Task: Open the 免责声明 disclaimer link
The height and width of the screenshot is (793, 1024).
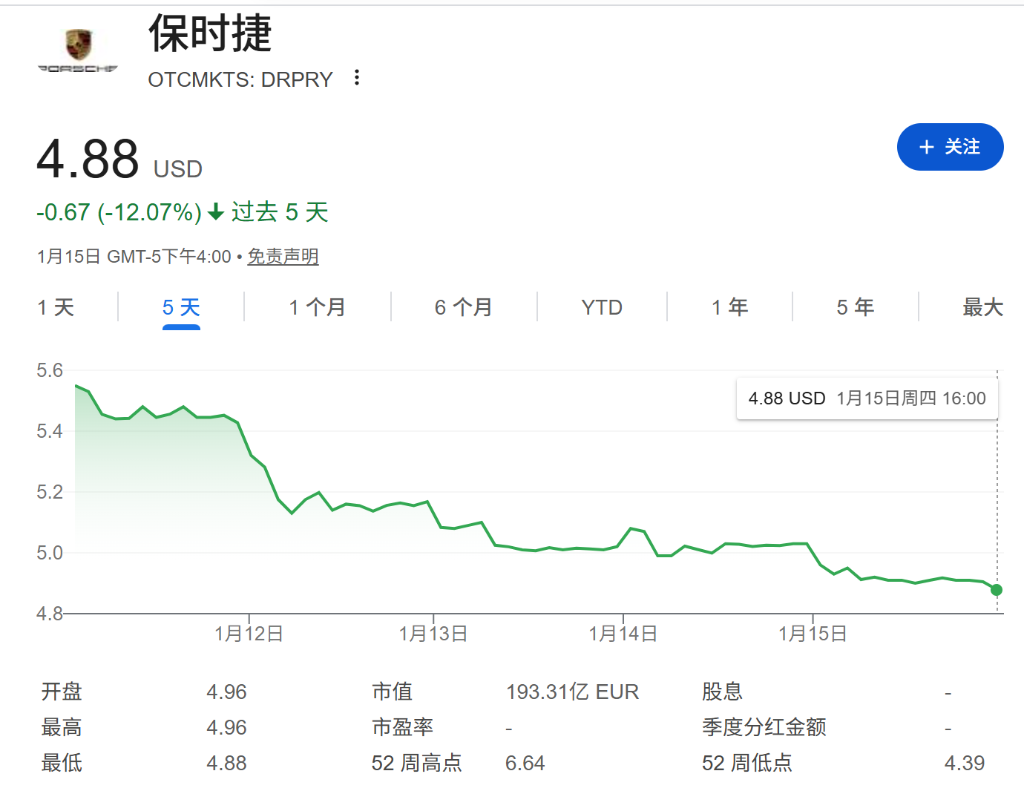Action: (x=283, y=257)
